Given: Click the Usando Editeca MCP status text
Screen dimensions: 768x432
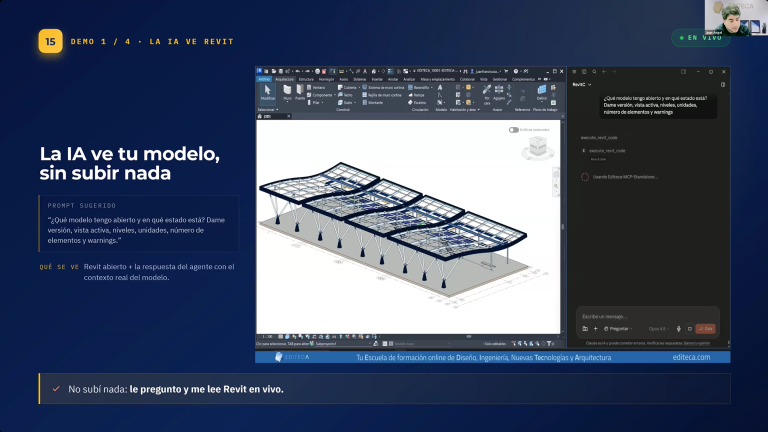Looking at the screenshot, I should pyautogui.click(x=625, y=177).
